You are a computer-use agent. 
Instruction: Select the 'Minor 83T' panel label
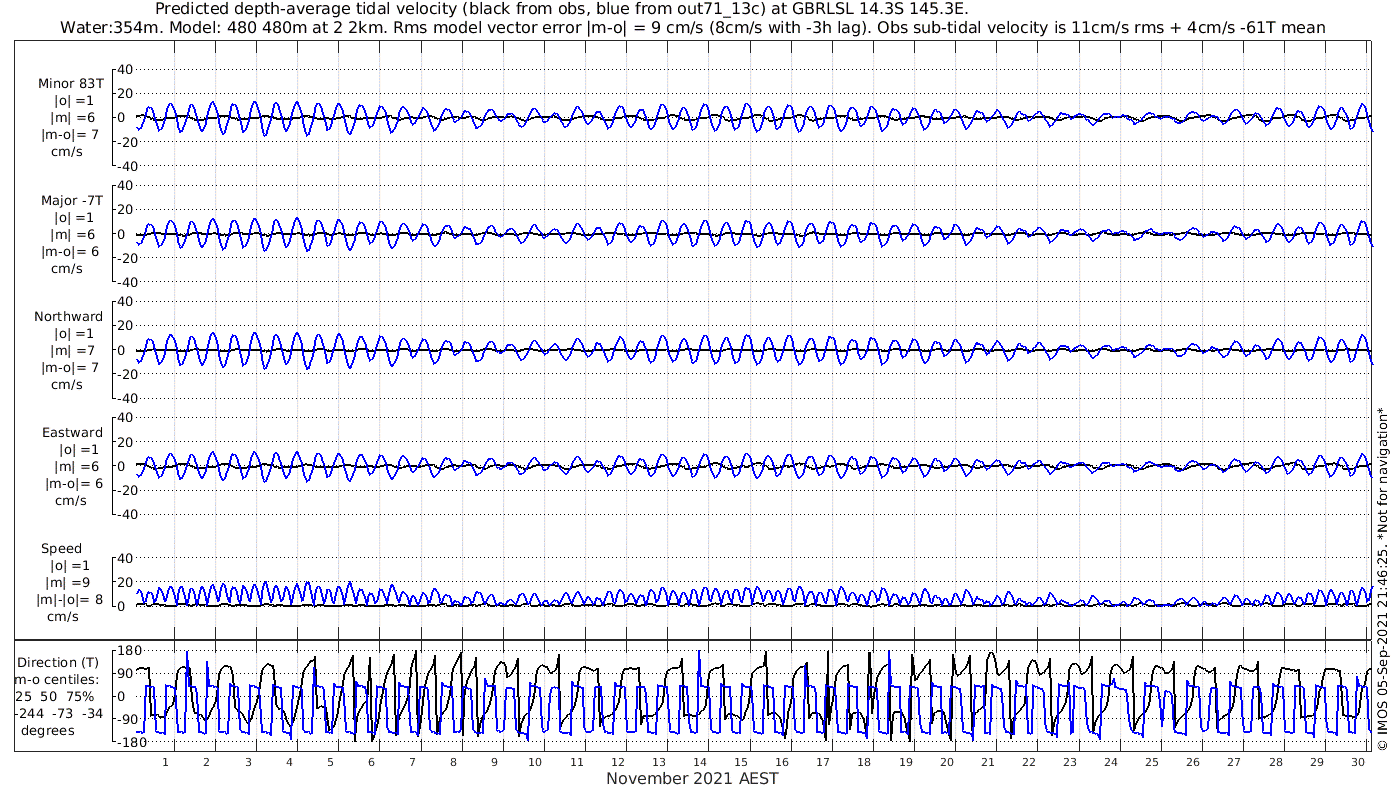coord(70,84)
